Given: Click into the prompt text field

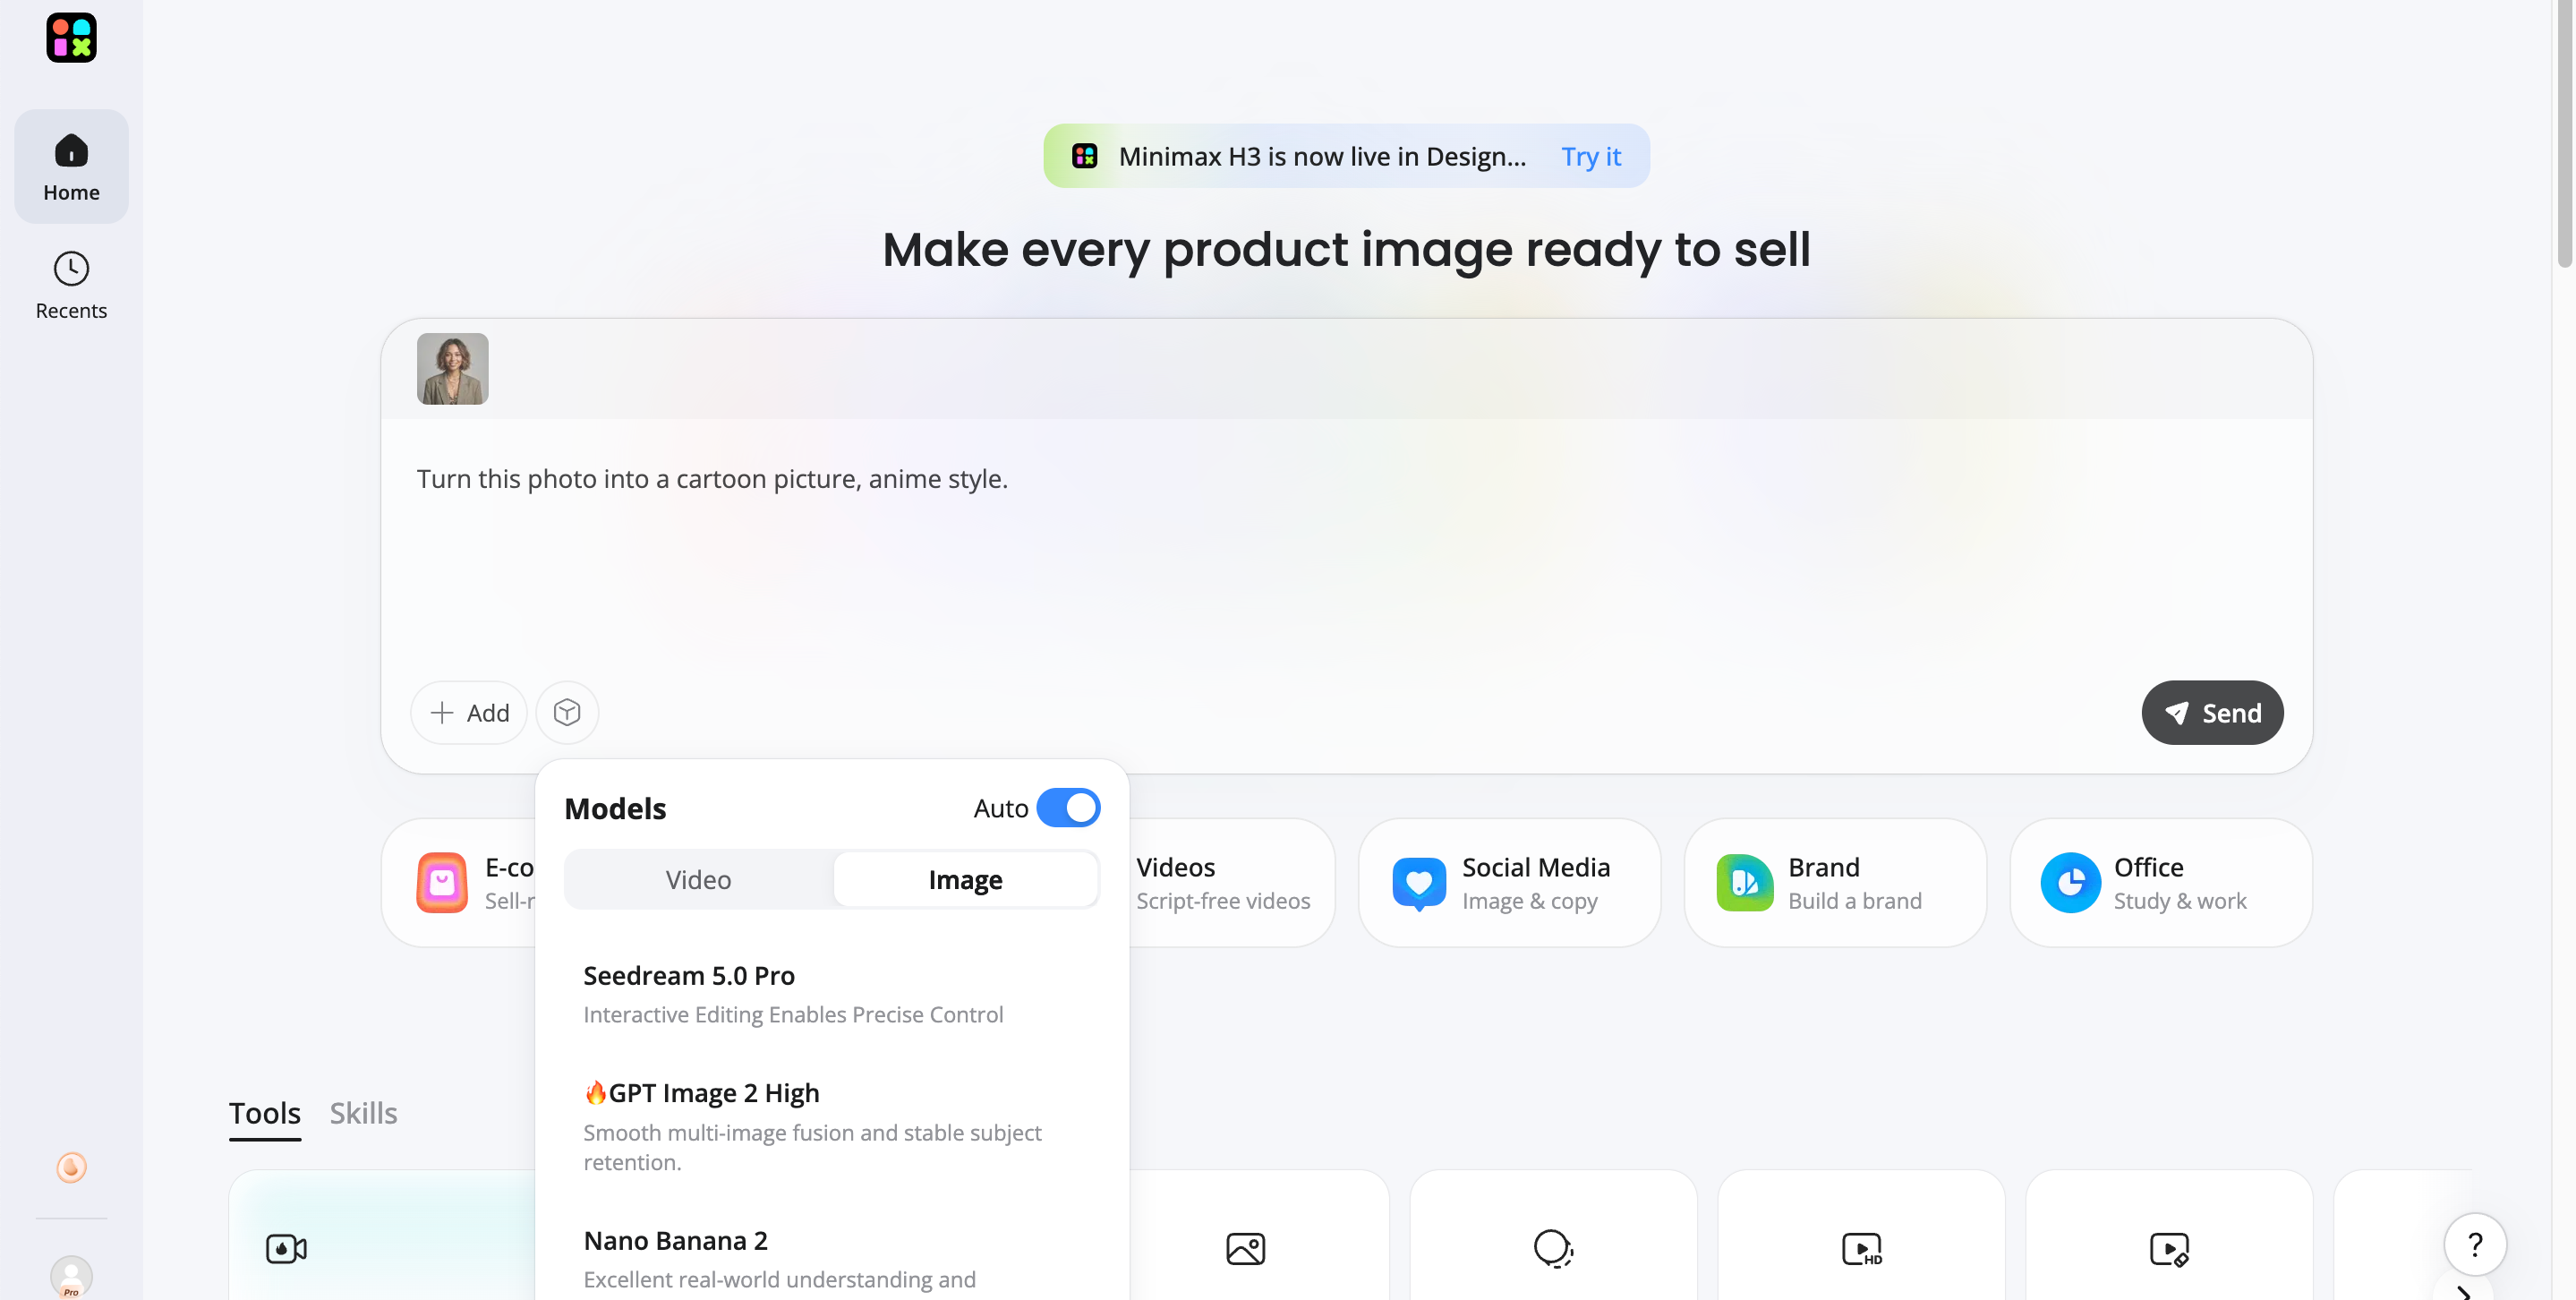Looking at the screenshot, I should click(1346, 545).
